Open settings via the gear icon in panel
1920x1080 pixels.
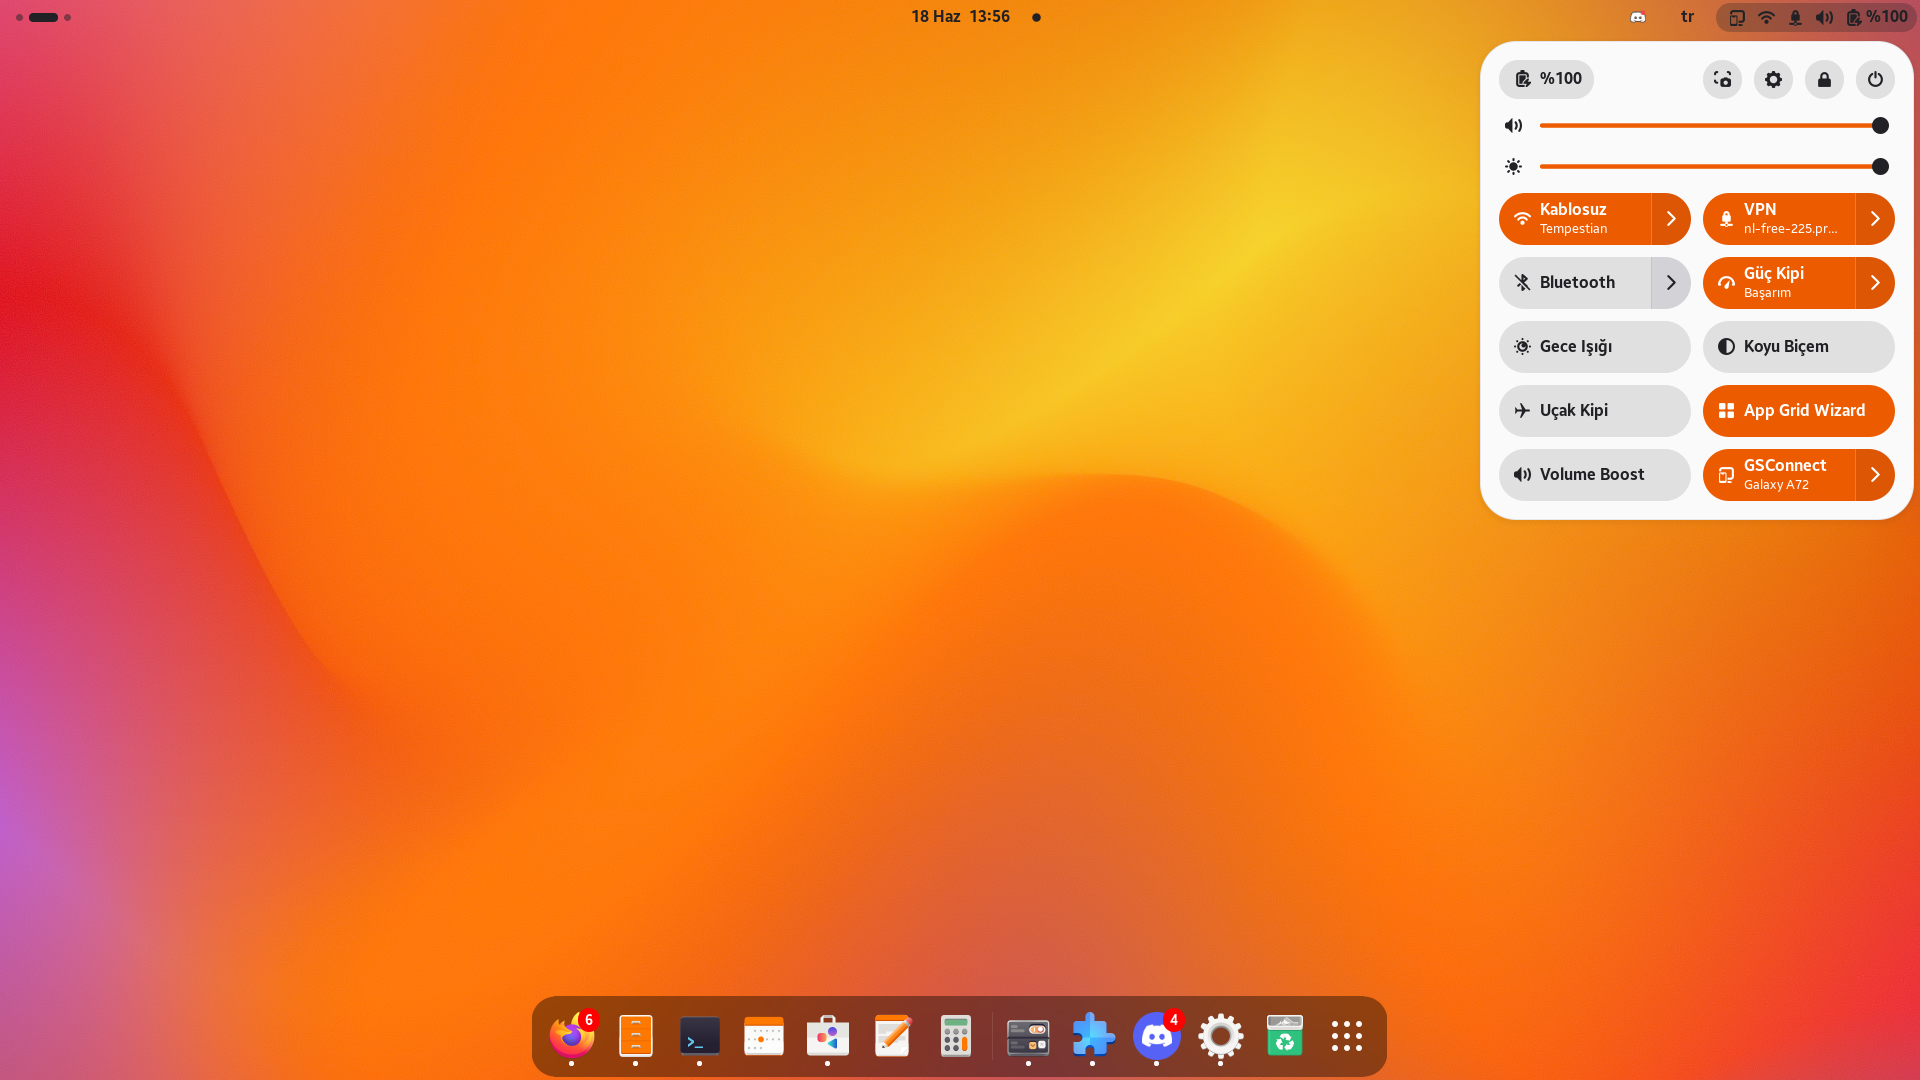point(1773,79)
